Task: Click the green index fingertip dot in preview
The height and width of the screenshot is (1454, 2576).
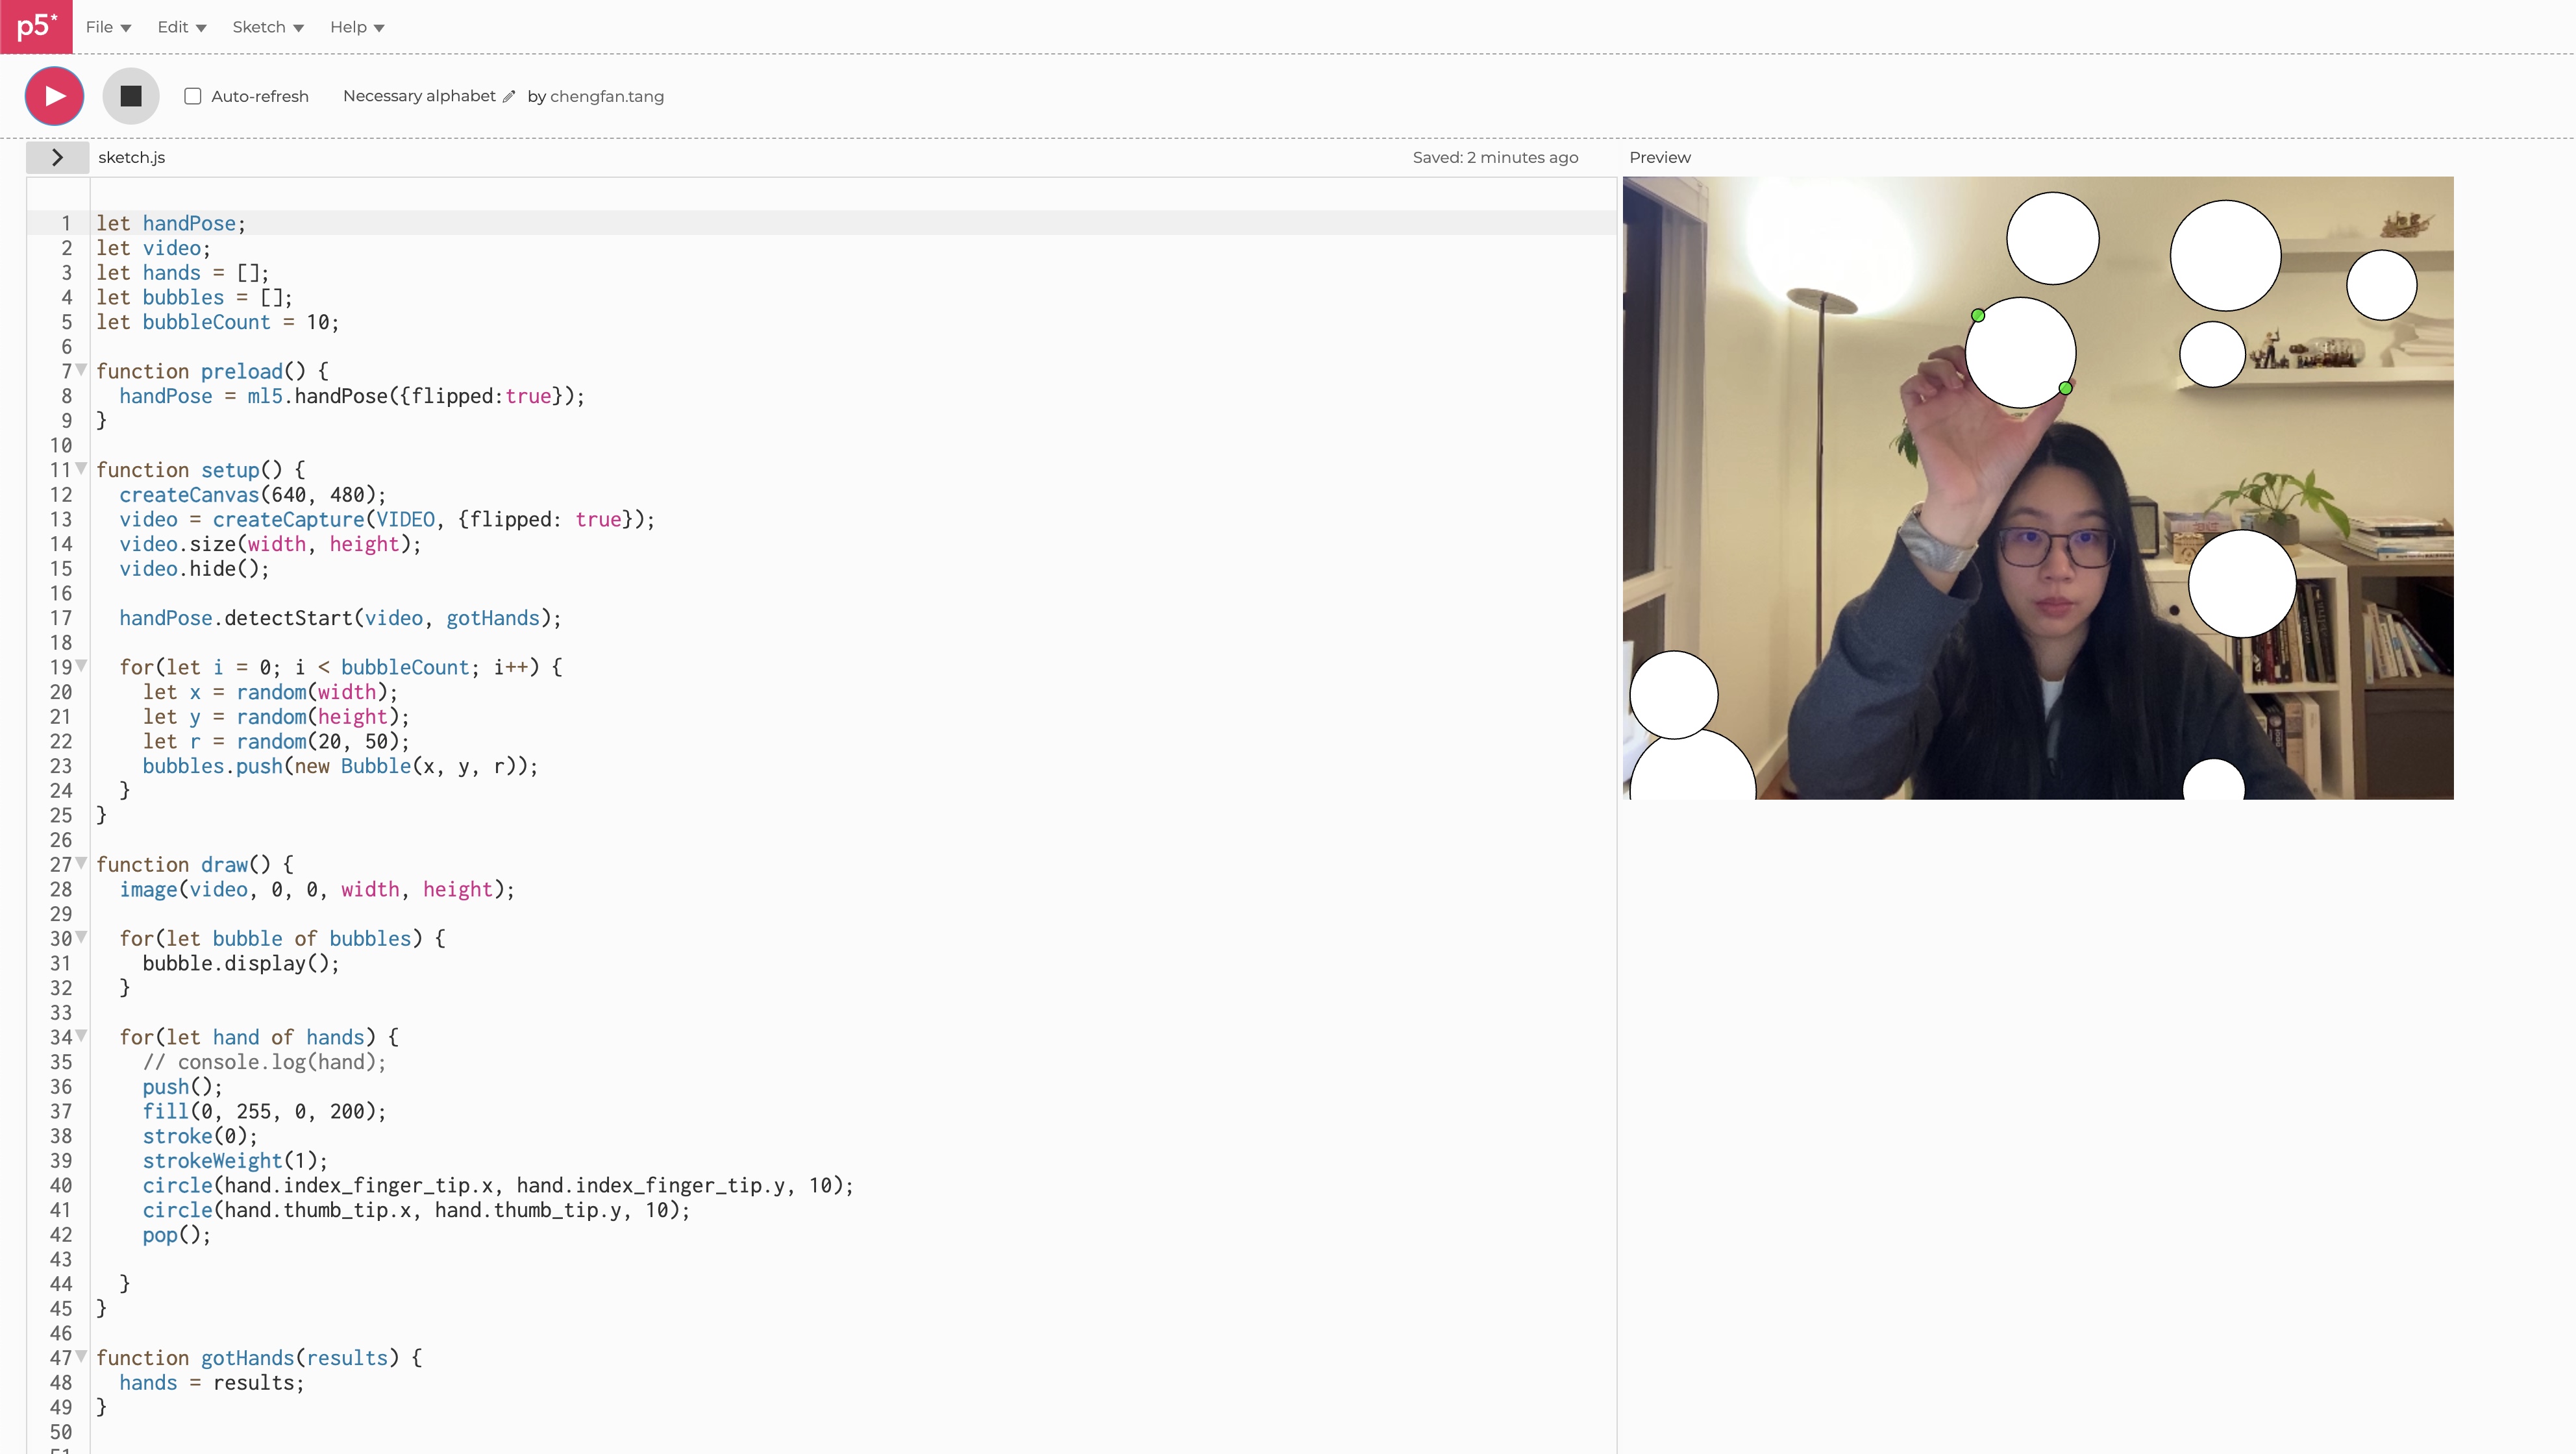Action: pos(1978,316)
